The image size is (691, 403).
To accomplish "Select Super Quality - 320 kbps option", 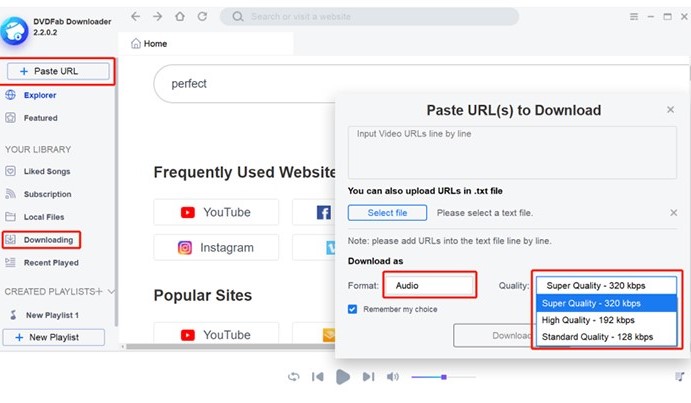I will tap(606, 303).
